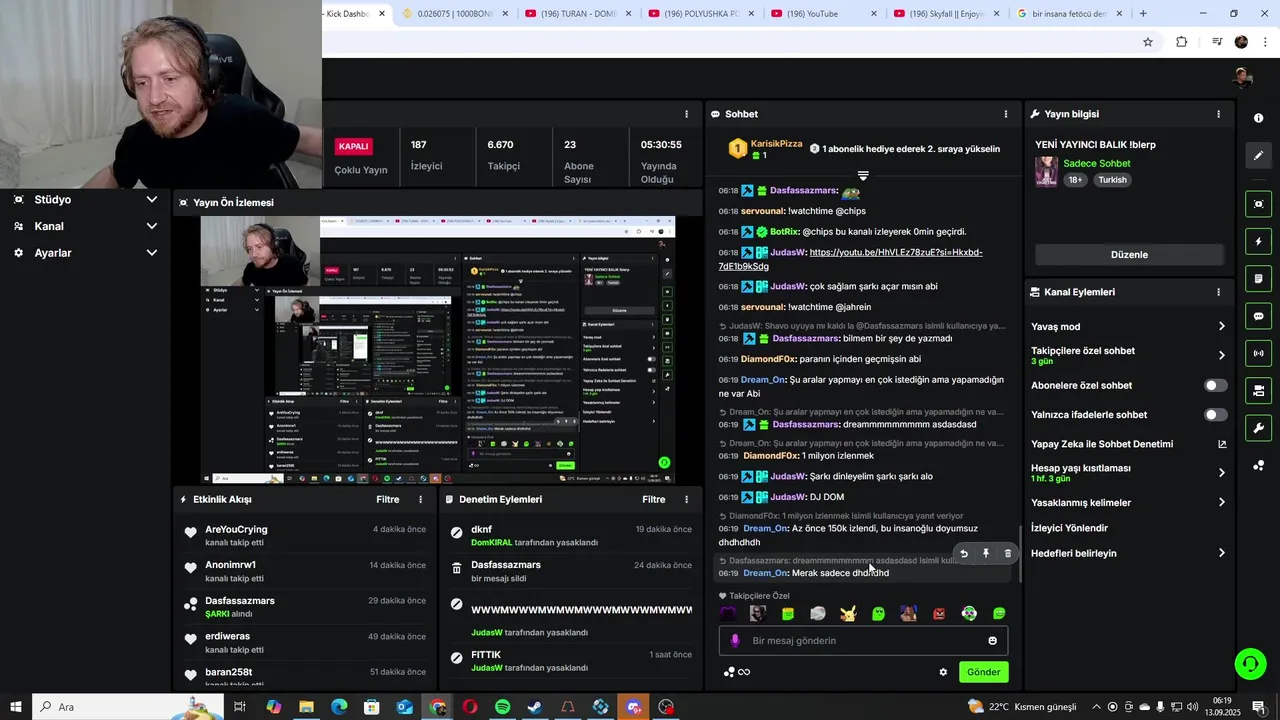Click the user avatar at top right
Viewport: 1280px width, 720px height.
coord(1243,78)
